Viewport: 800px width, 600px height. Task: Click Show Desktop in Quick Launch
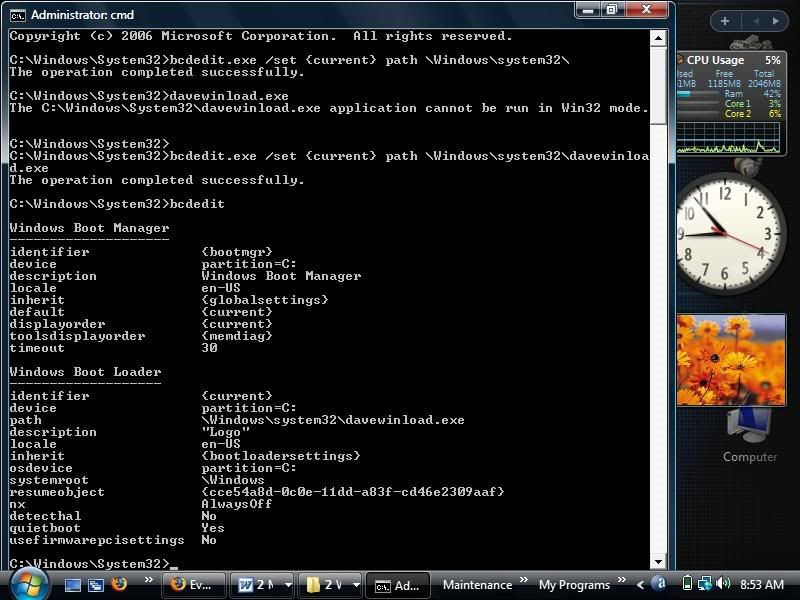click(72, 585)
